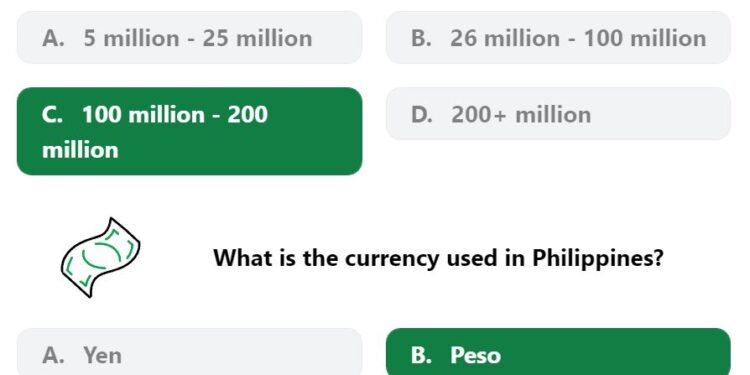Click the word "Philippines?" in the question
The width and height of the screenshot is (750, 375).
point(598,259)
